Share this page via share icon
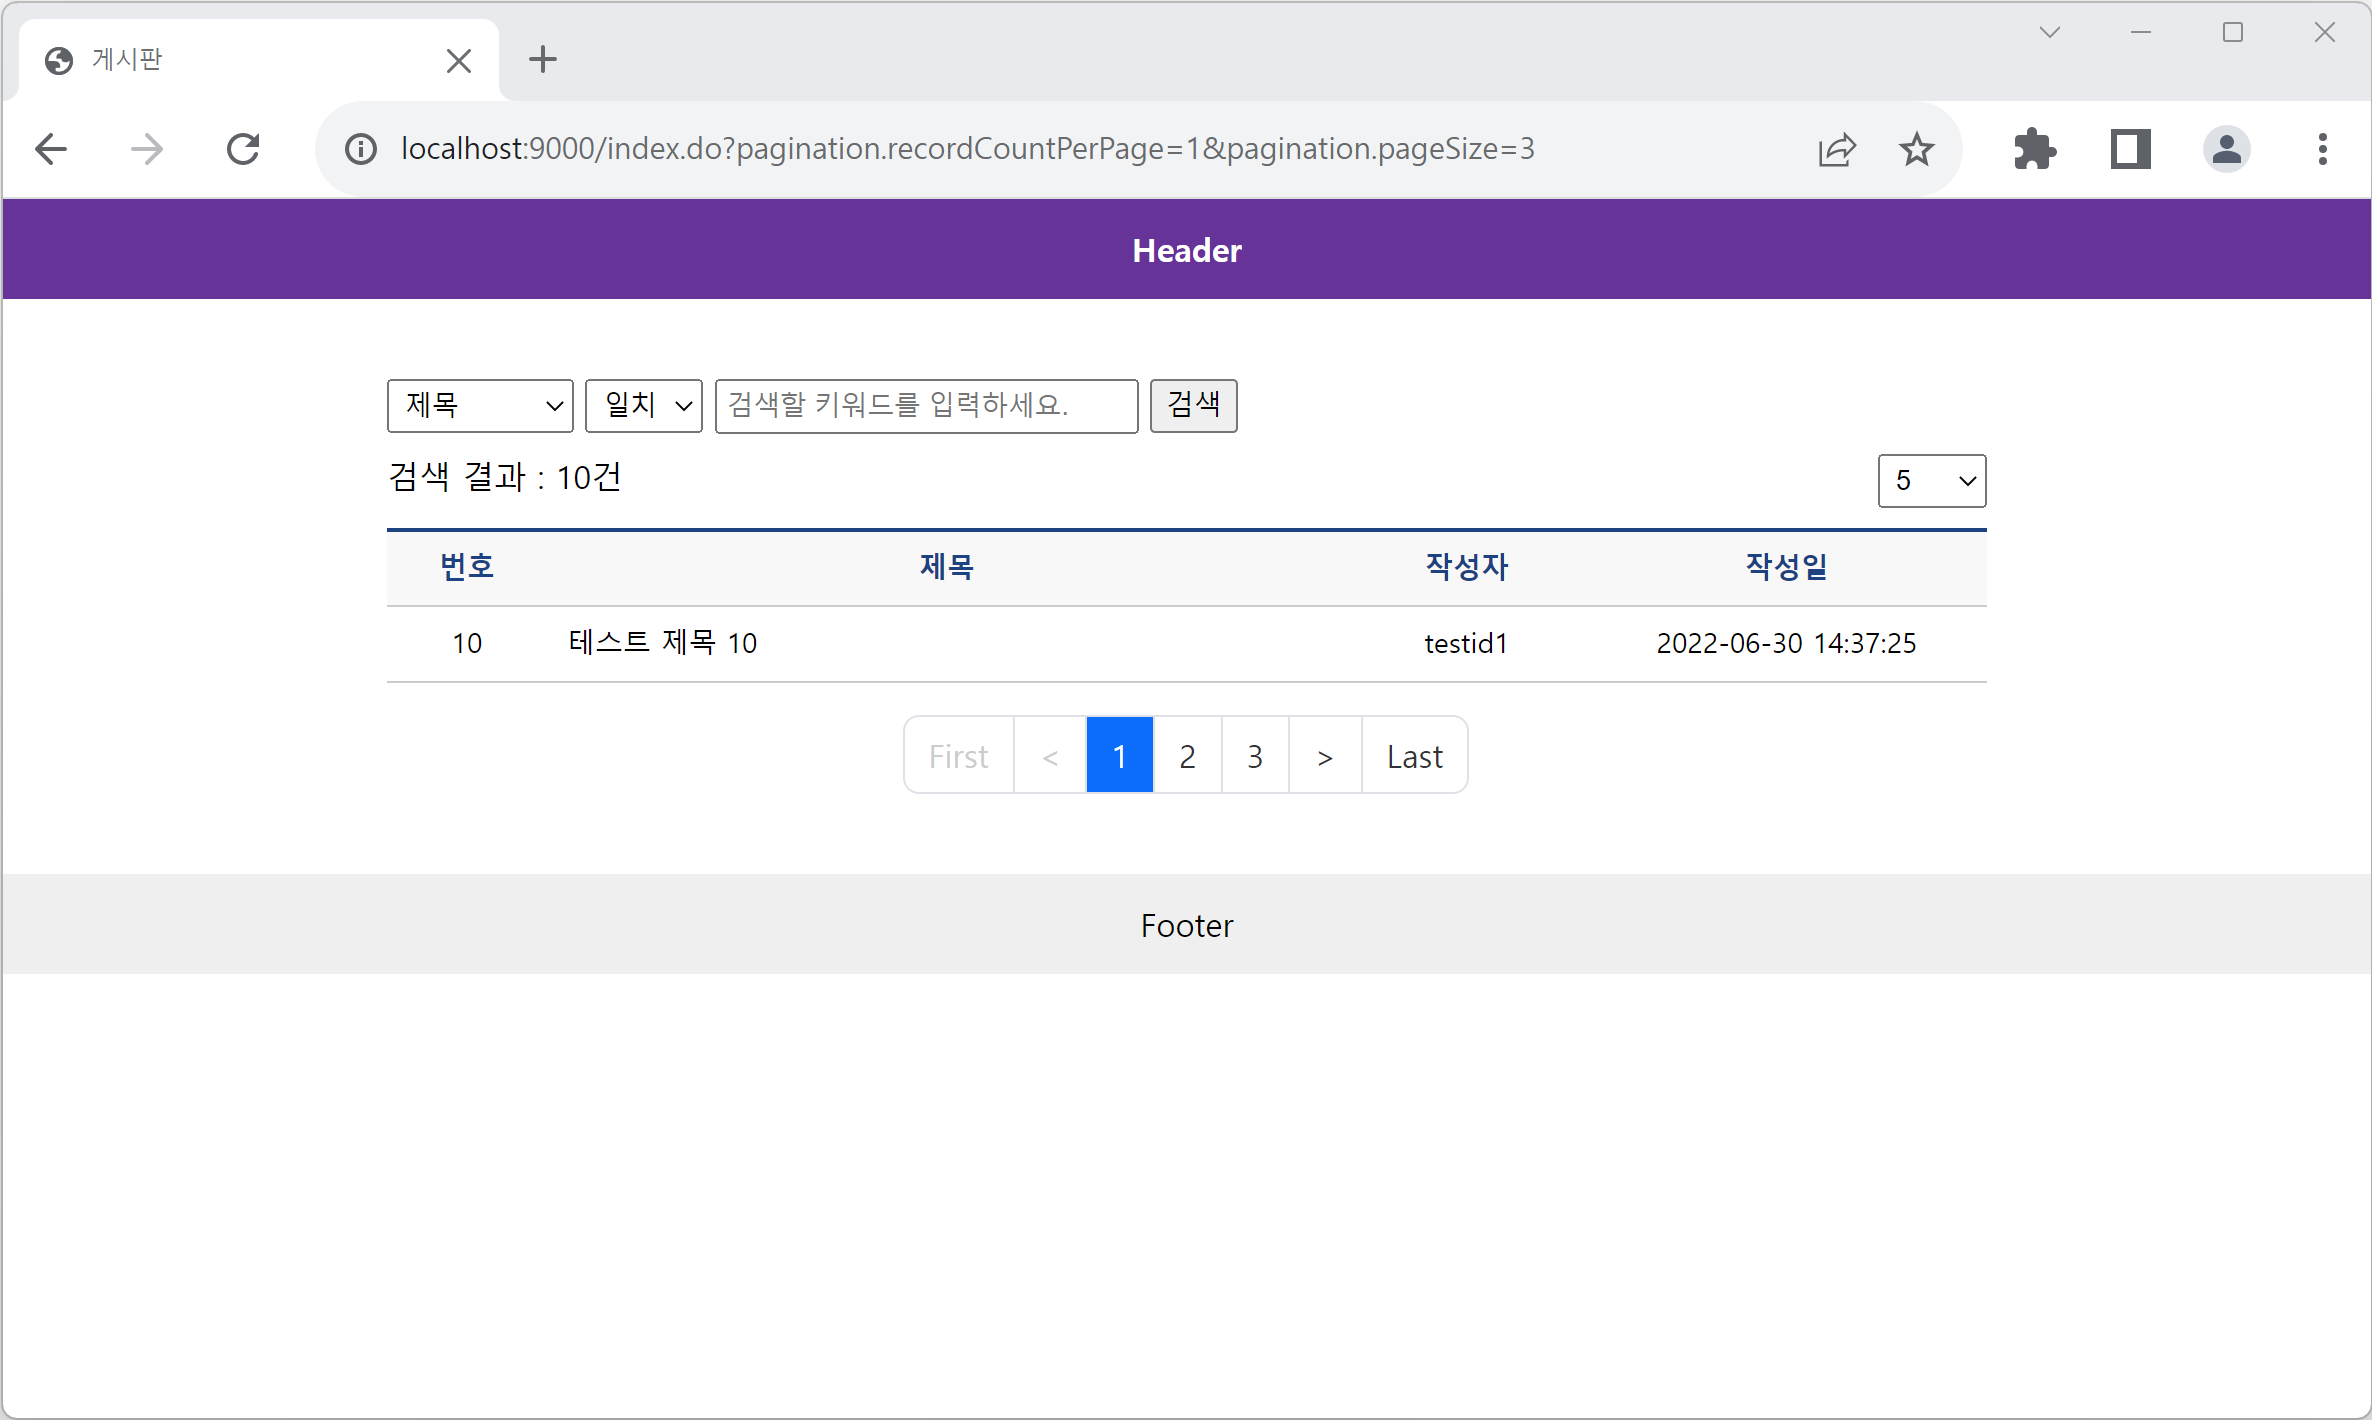The height and width of the screenshot is (1420, 2372). pyautogui.click(x=1836, y=150)
